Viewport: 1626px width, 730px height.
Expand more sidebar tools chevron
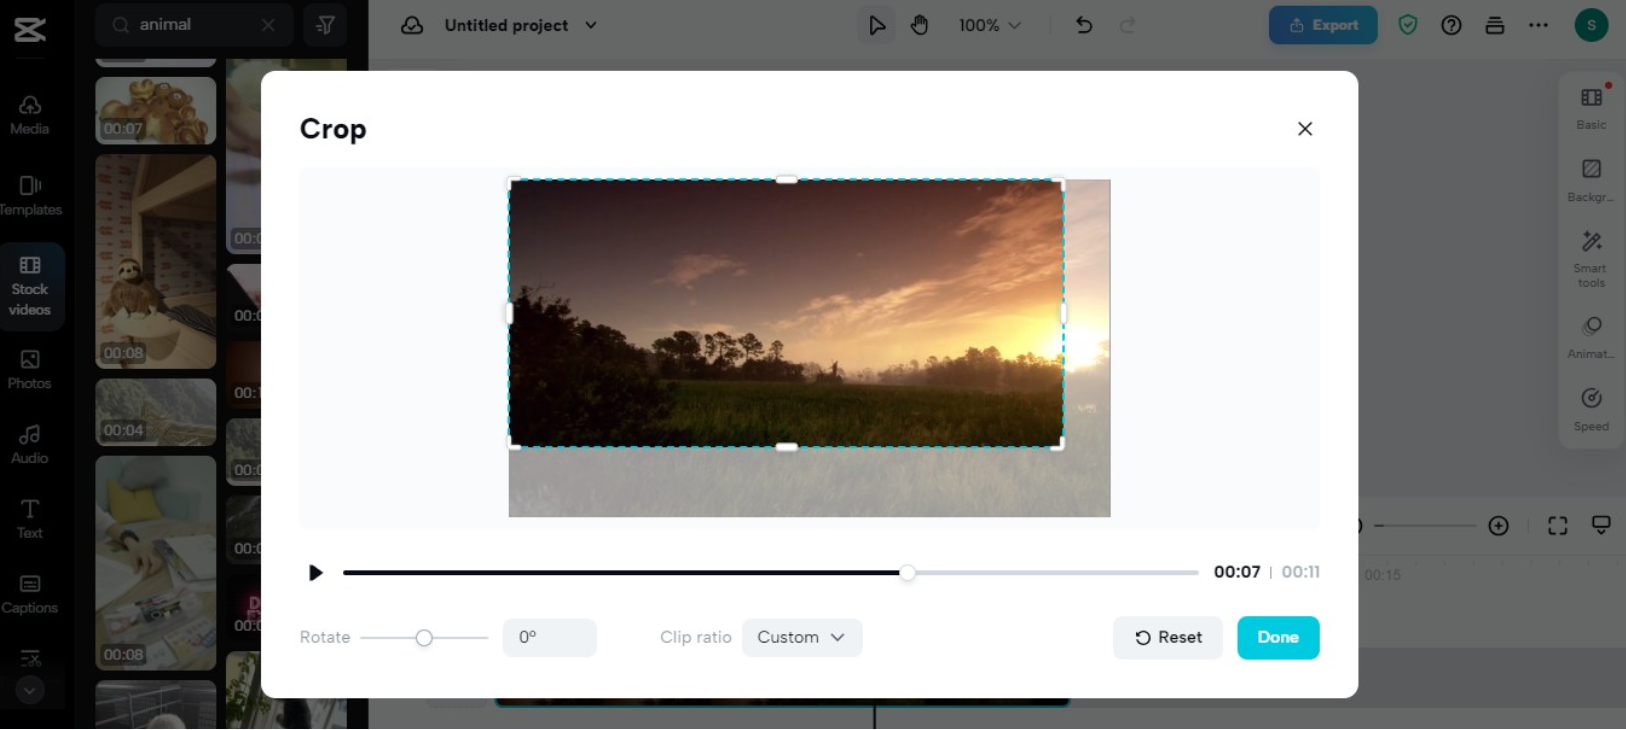coord(30,690)
